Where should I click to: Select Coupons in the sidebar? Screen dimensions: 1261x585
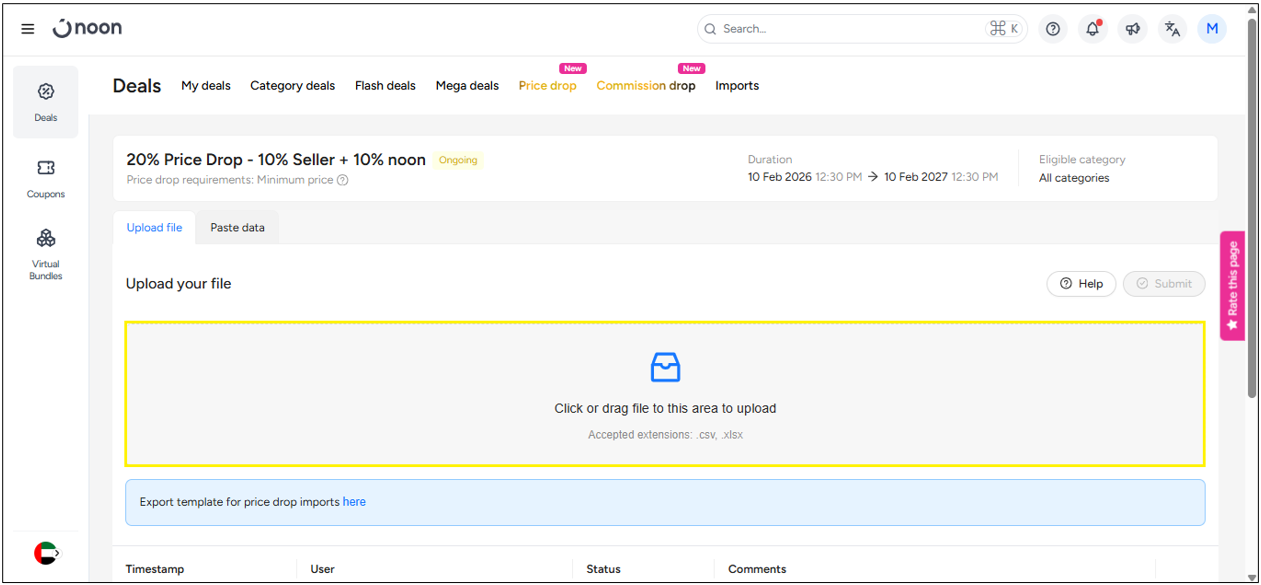coord(46,178)
